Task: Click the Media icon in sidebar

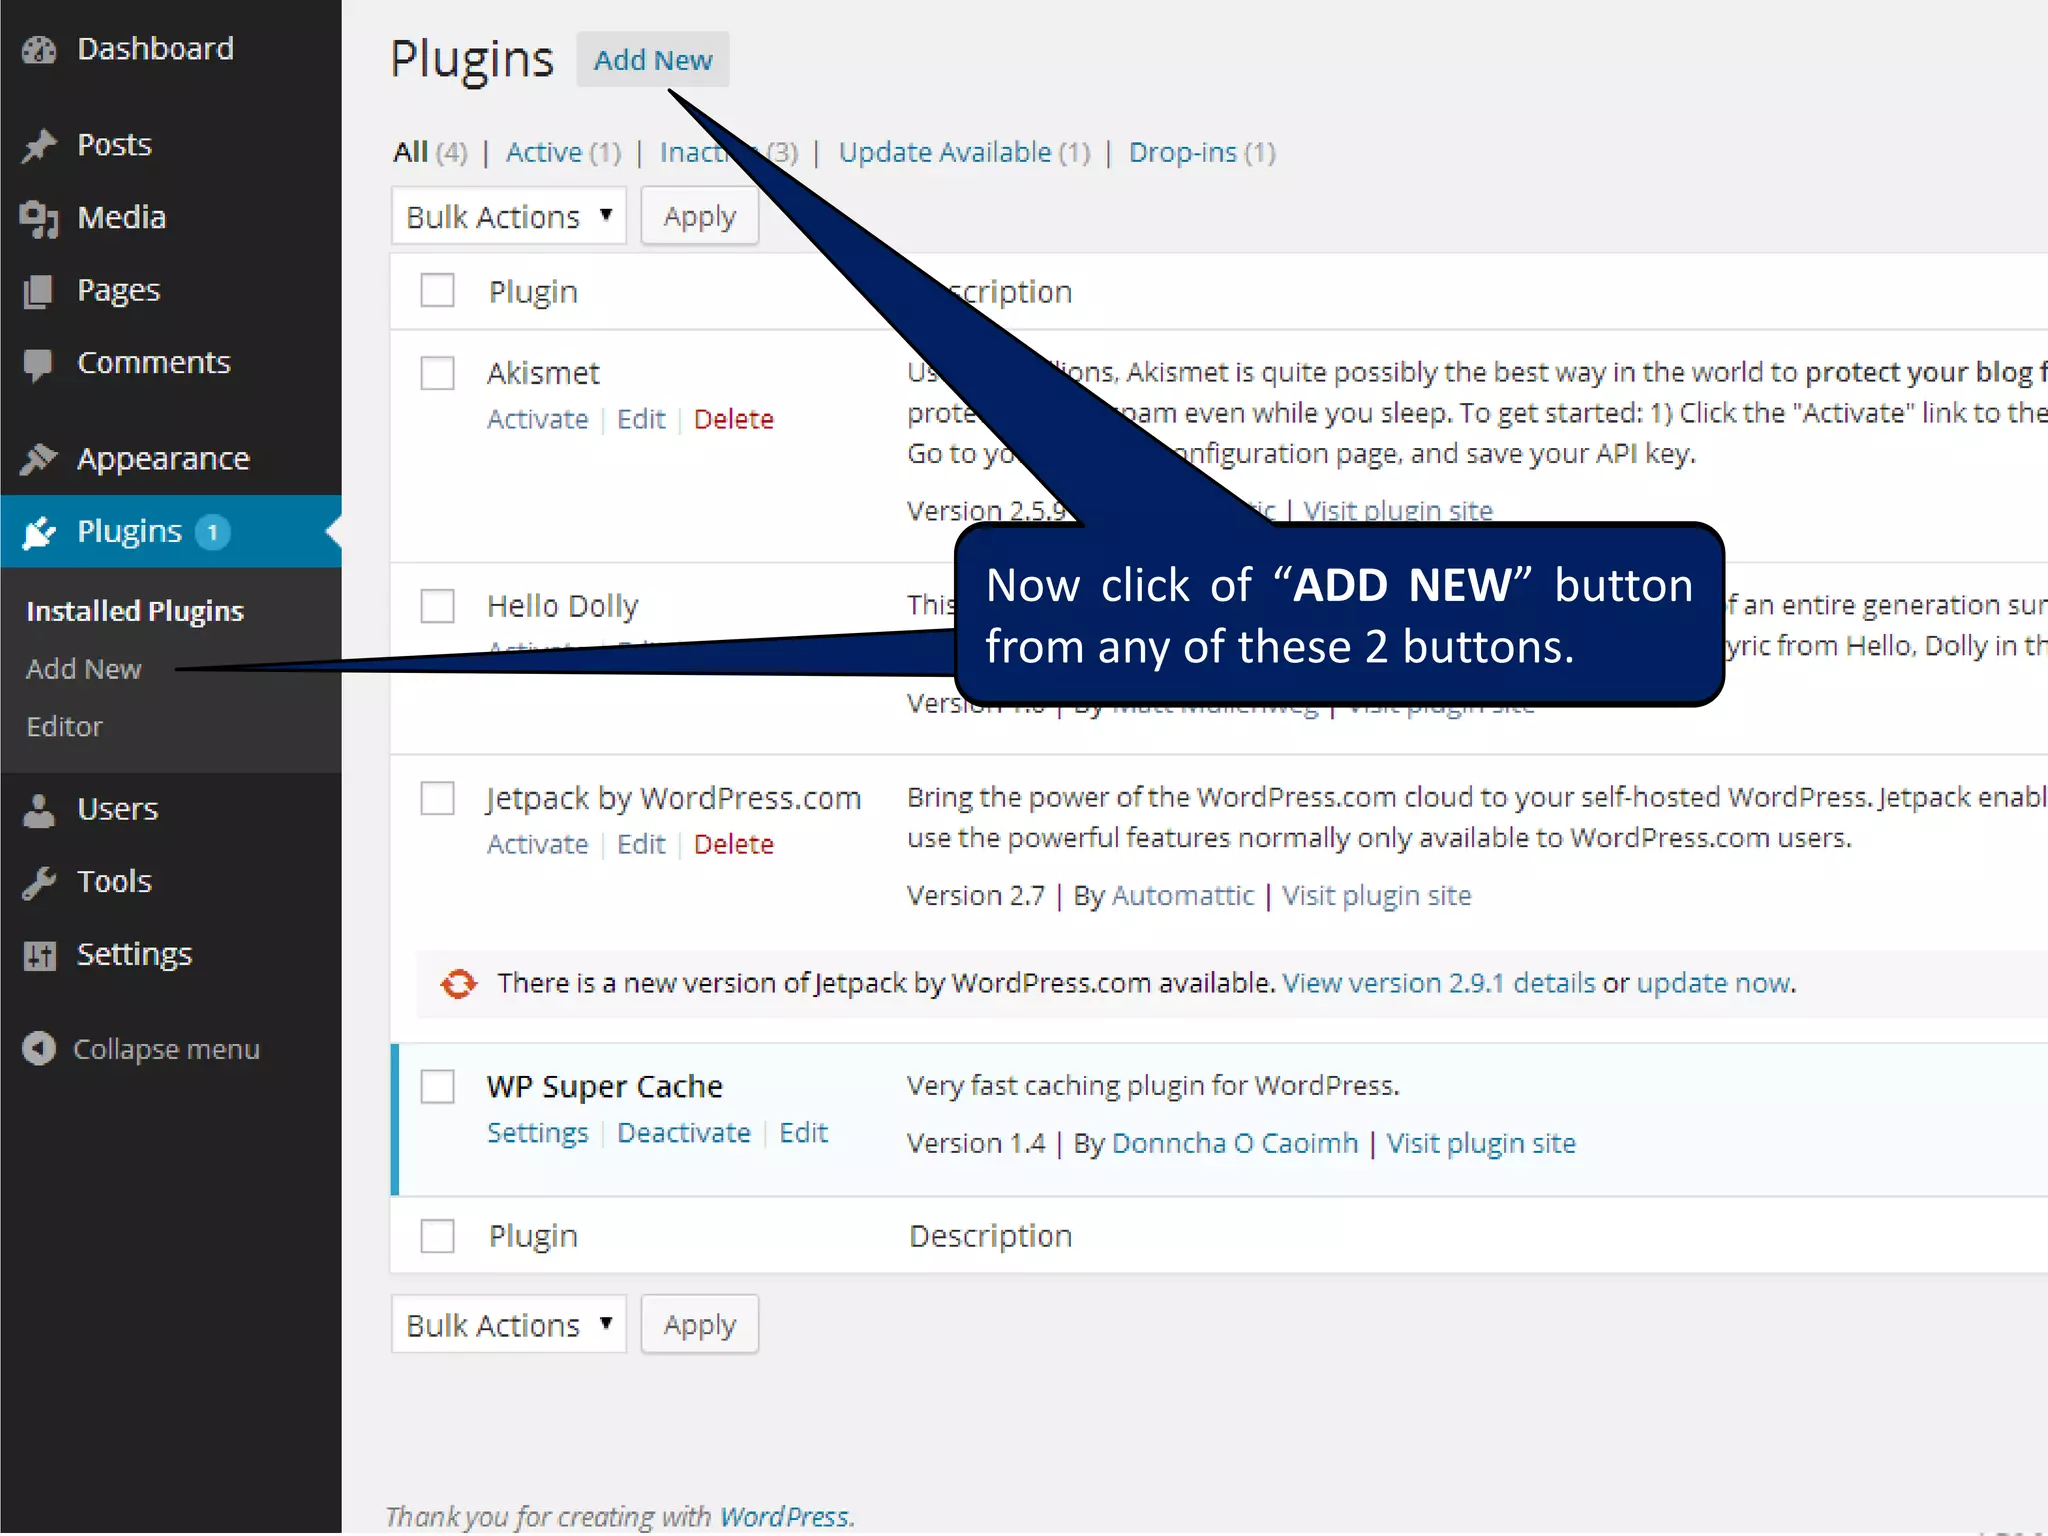Action: click(39, 219)
